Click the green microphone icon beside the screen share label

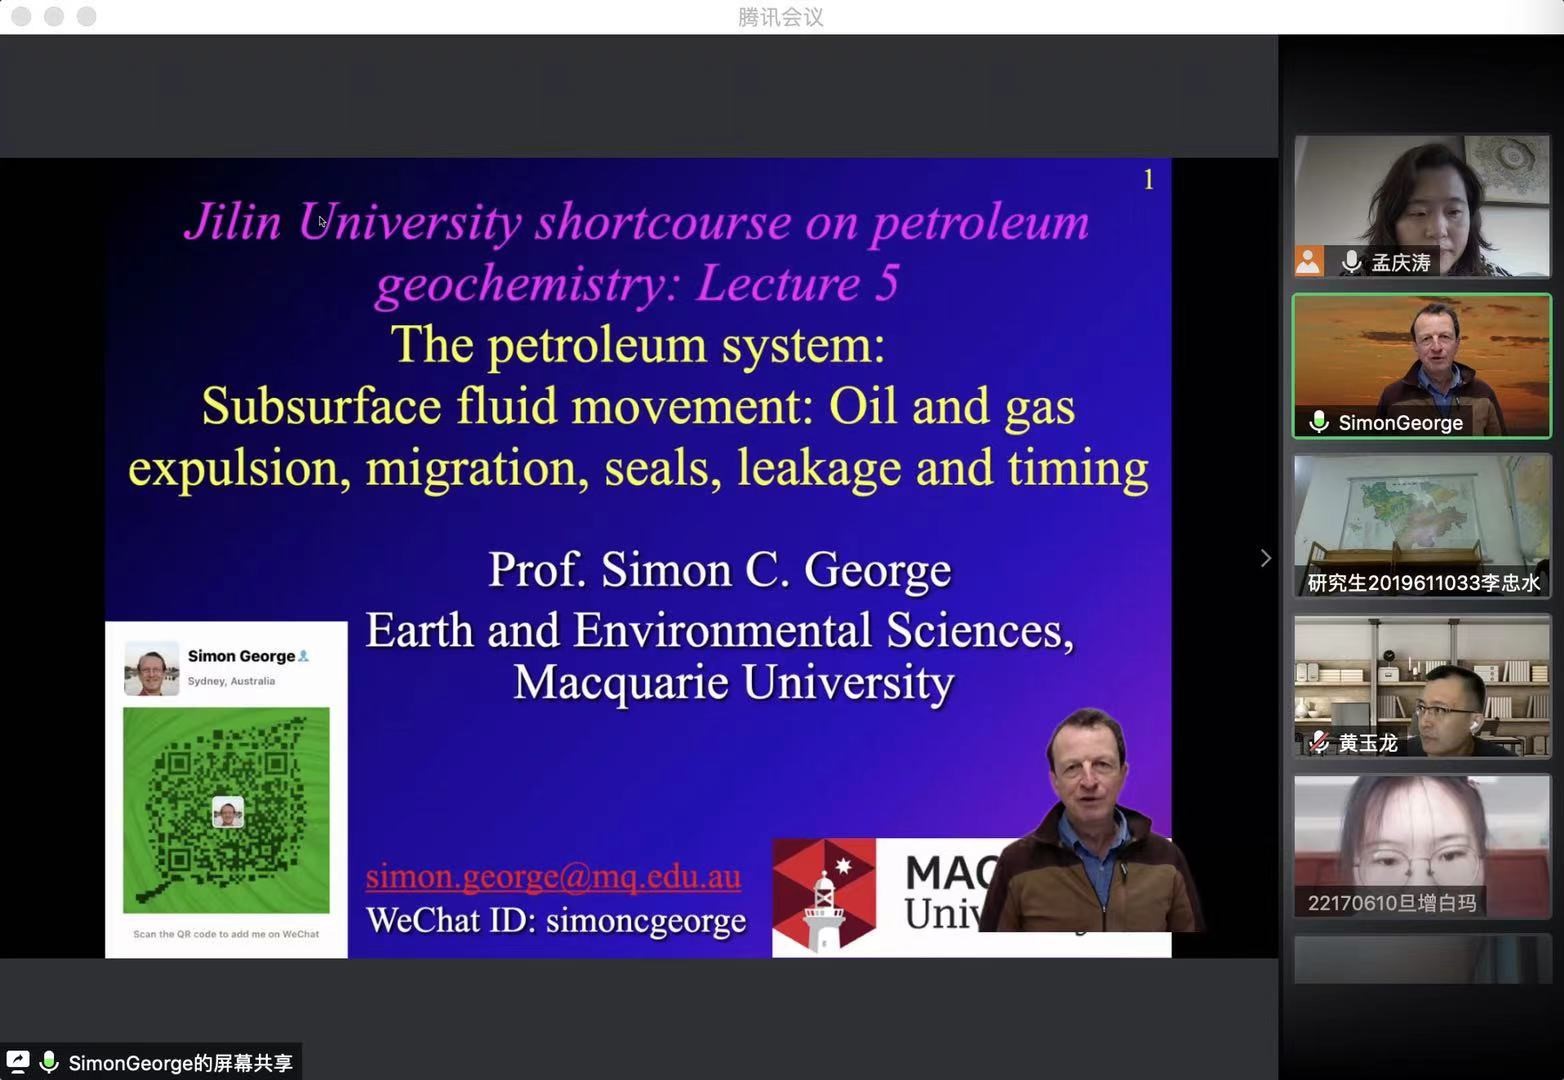coord(48,1062)
